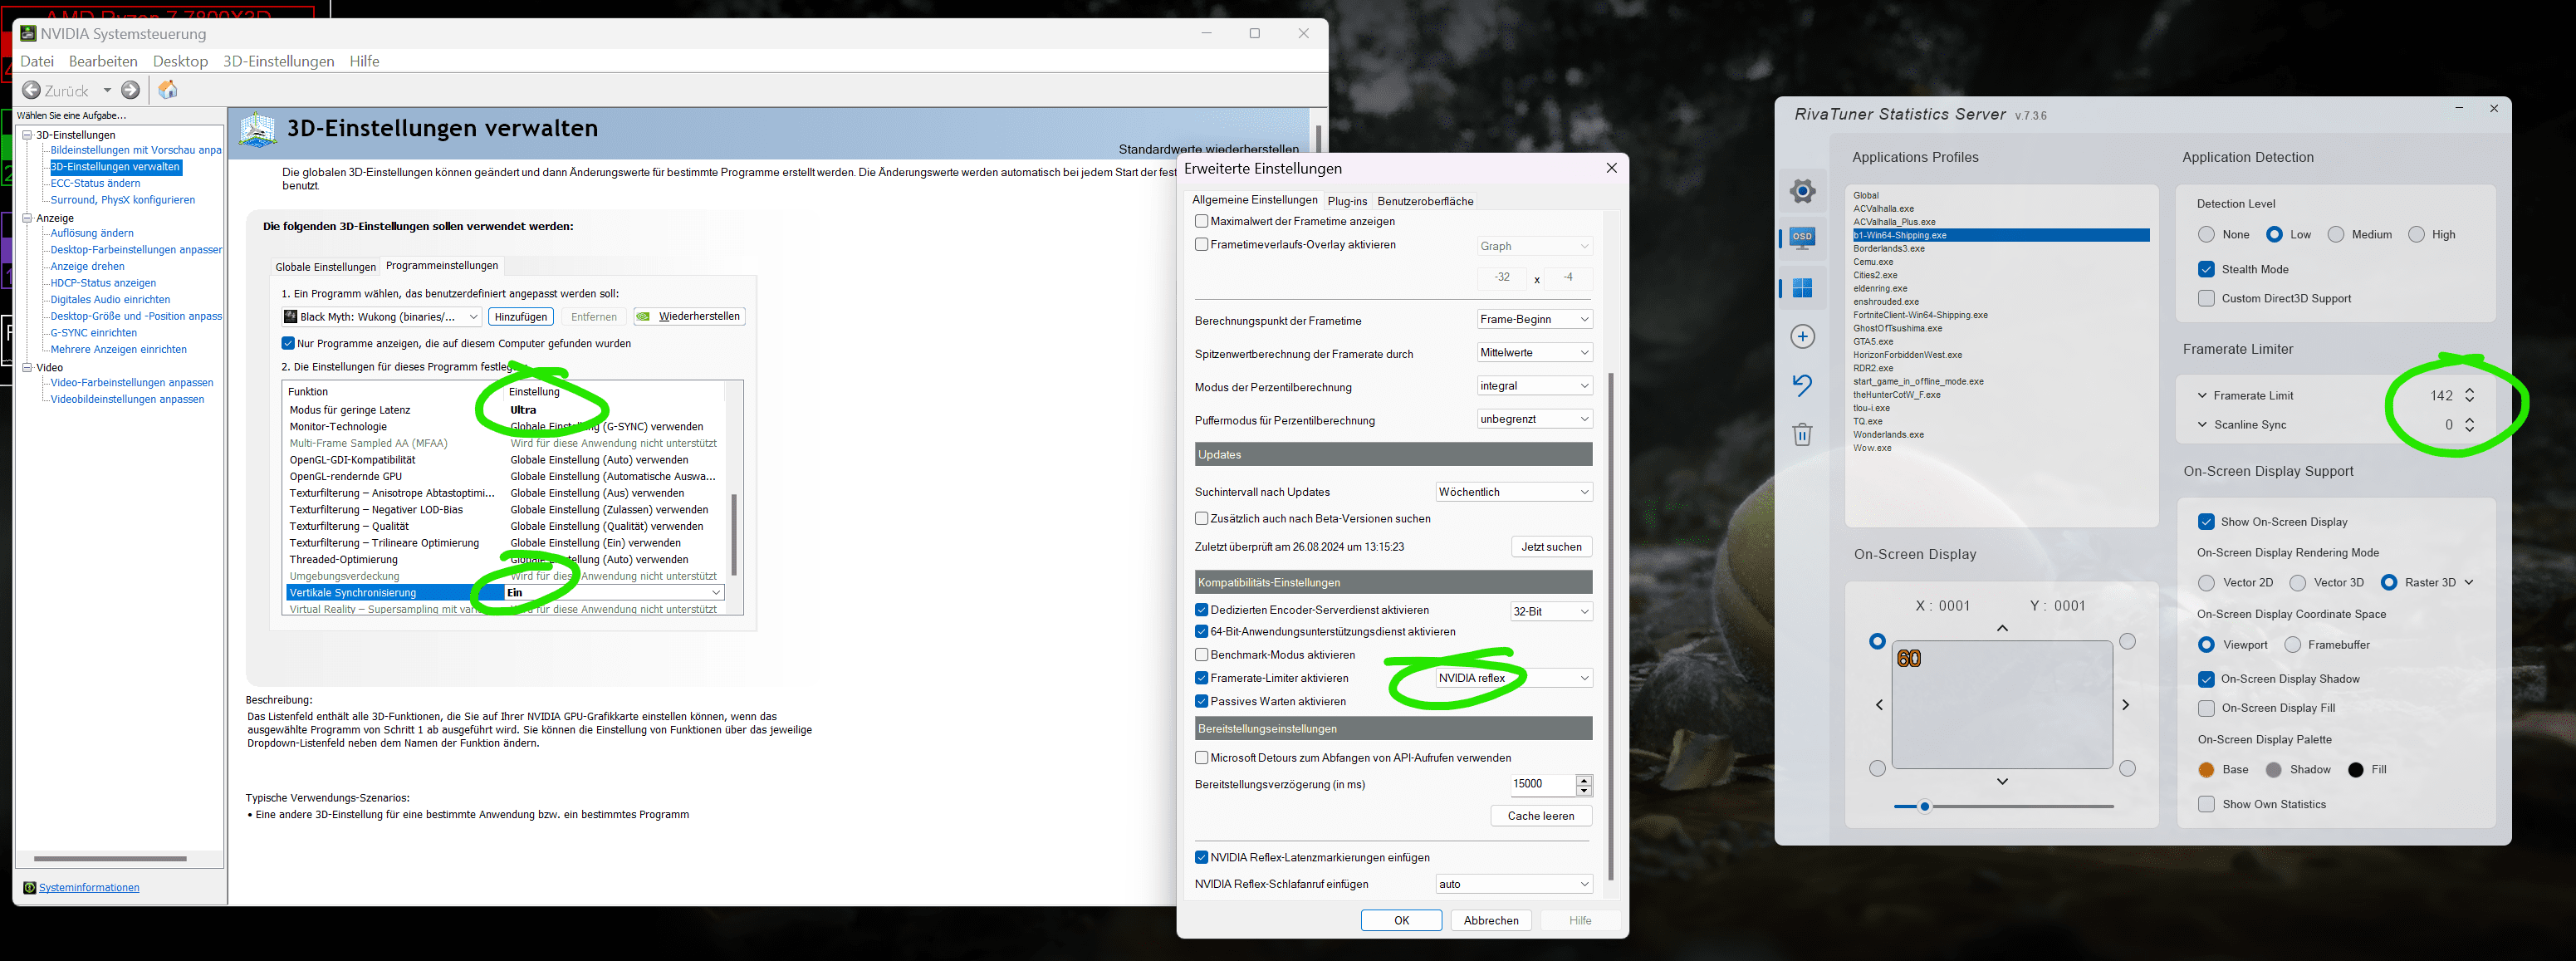Open NVIDIA Reflex-Schlafanruf auto dropdown
This screenshot has width=2576, height=961.
(1513, 884)
